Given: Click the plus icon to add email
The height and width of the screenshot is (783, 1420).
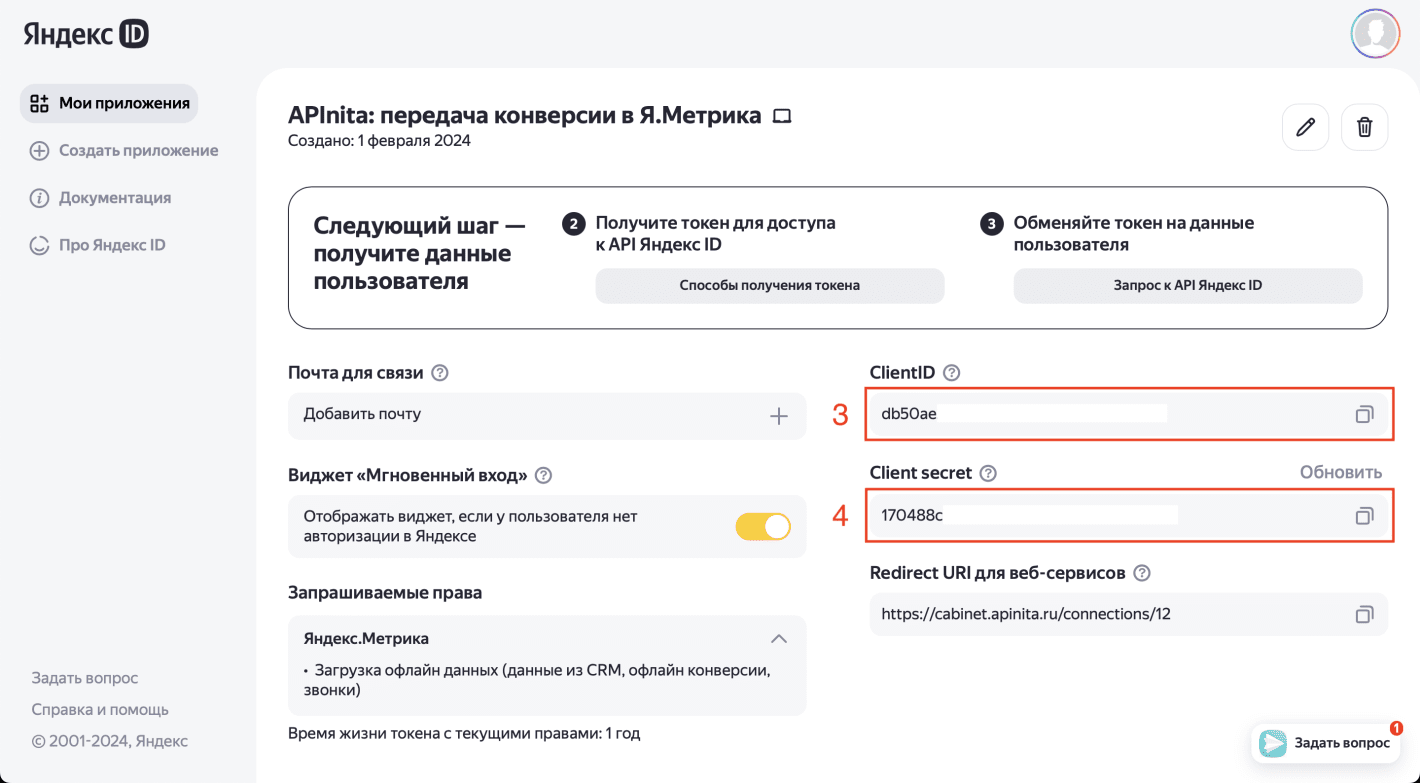Looking at the screenshot, I should 779,416.
